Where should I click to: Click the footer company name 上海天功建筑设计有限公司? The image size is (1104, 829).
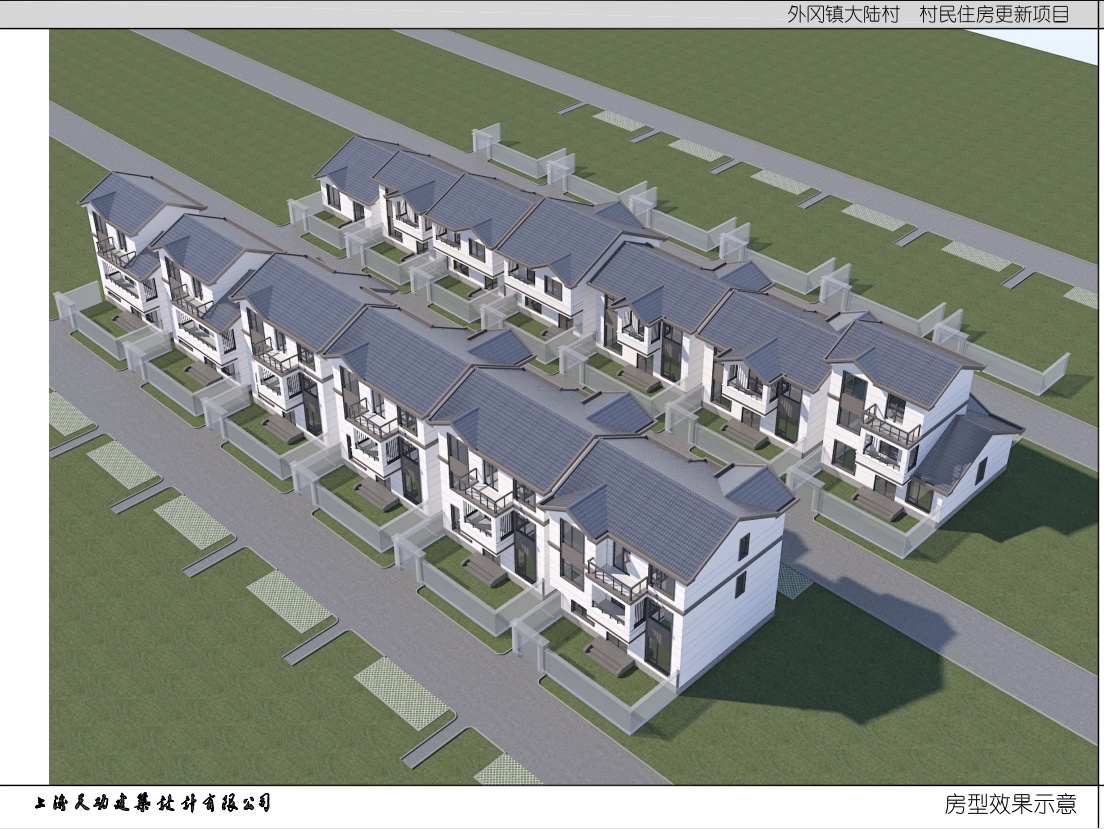point(153,803)
